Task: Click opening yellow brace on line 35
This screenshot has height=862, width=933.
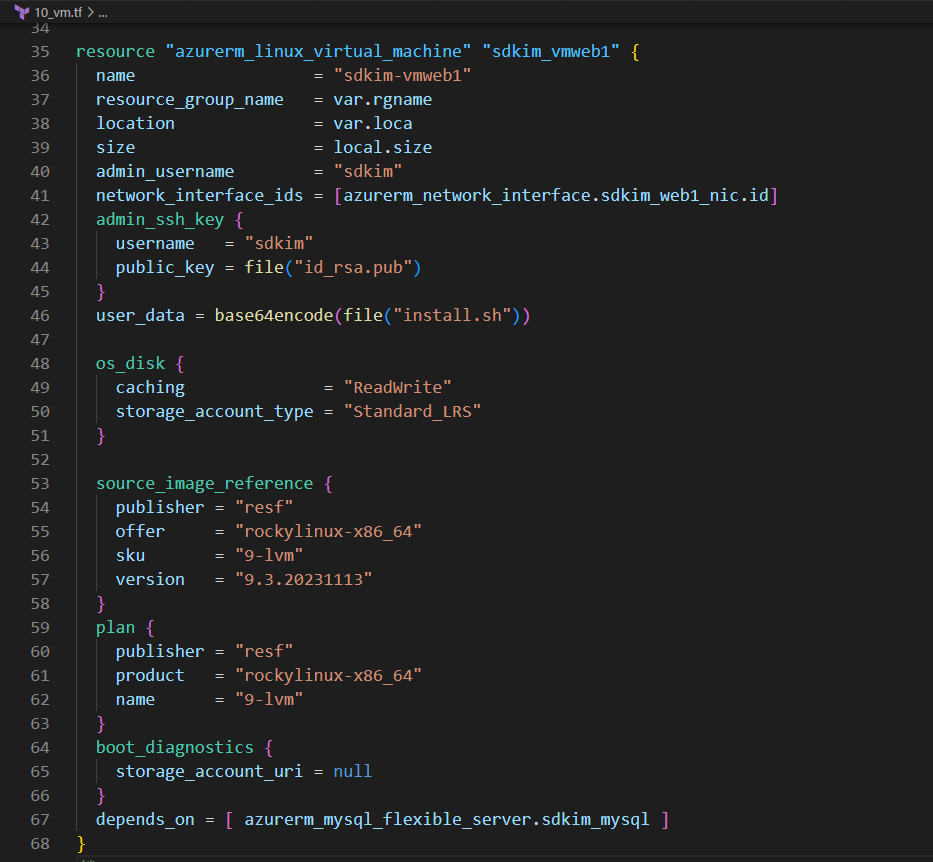Action: pos(635,52)
